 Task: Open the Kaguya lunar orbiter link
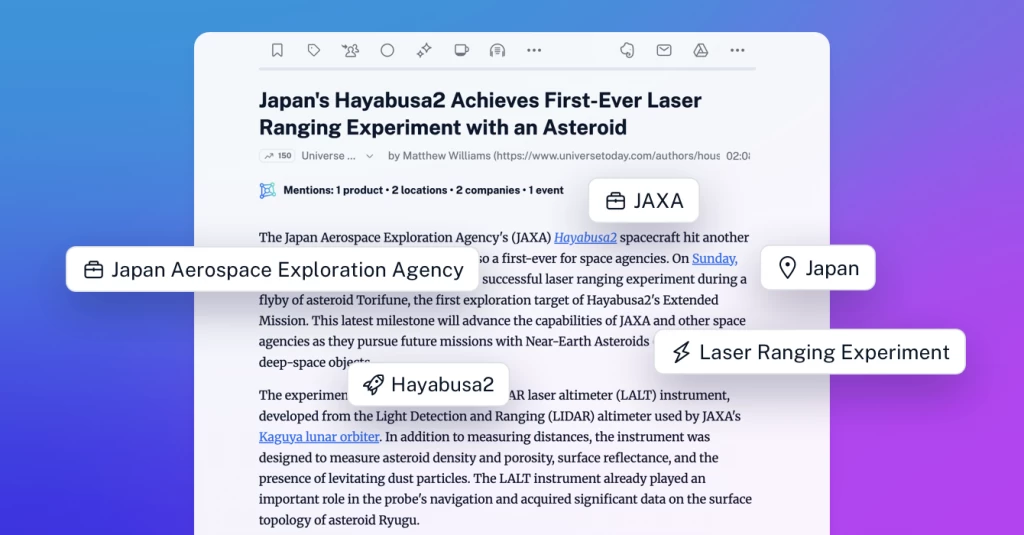tap(319, 437)
